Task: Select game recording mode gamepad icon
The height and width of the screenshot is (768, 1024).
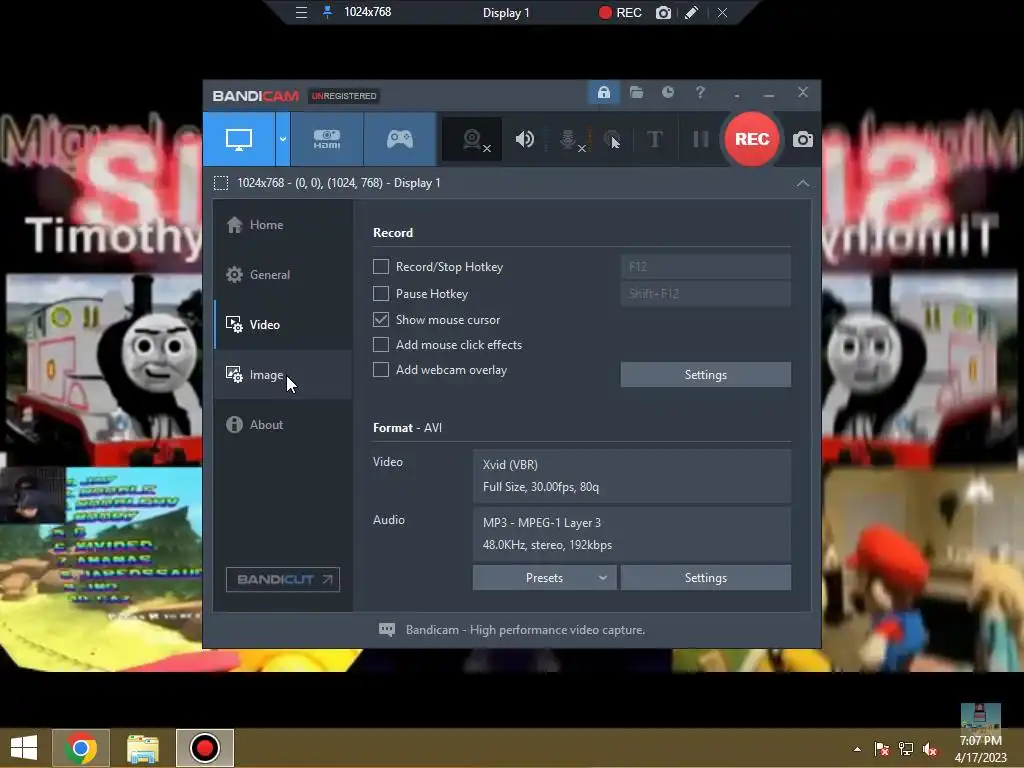Action: [400, 139]
